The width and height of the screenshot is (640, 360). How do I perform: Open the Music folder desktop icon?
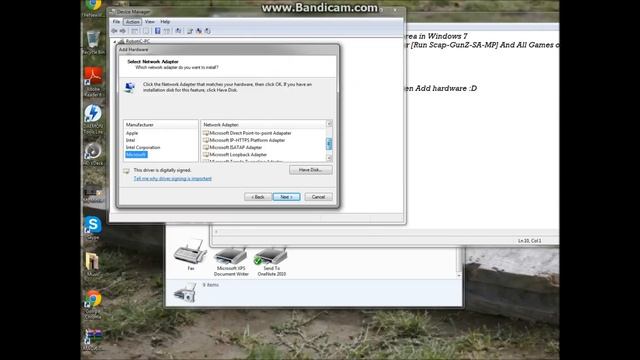(x=92, y=264)
